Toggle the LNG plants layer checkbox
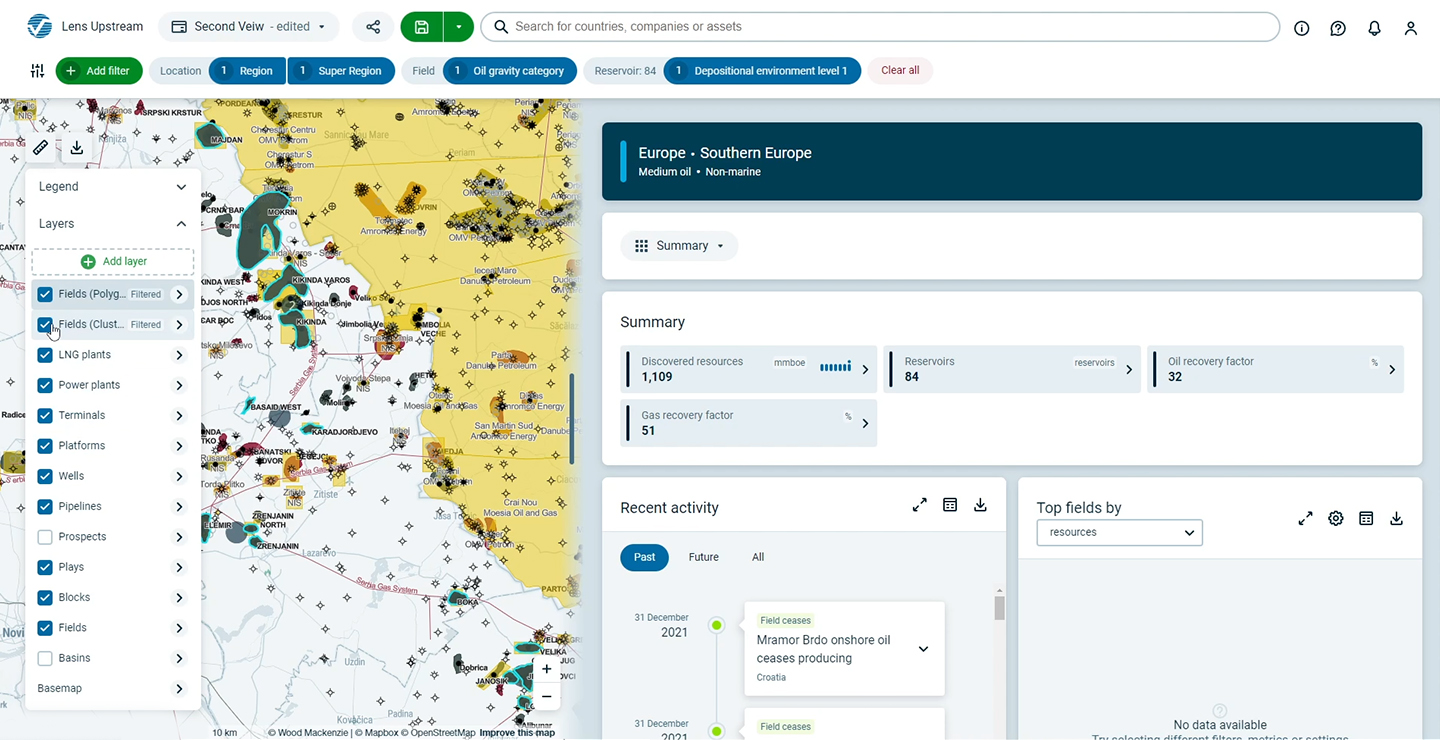This screenshot has height=740, width=1440. tap(45, 355)
